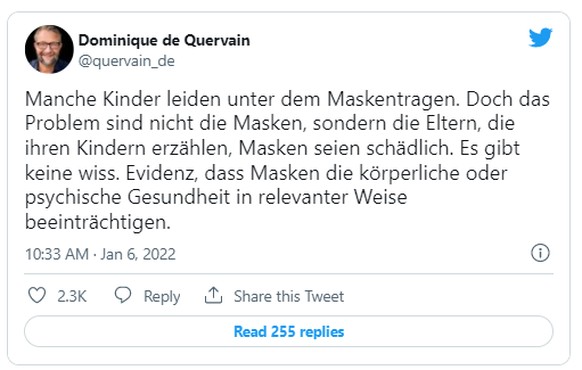Click the word Evidenz in tweet text
The width and height of the screenshot is (582, 370).
pyautogui.click(x=161, y=173)
